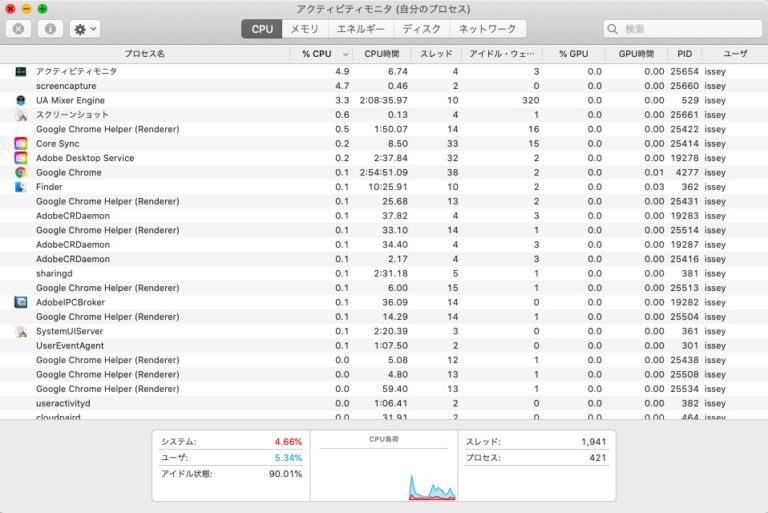Open the ディスク tab
Screen dimensions: 768x513
tap(421, 29)
